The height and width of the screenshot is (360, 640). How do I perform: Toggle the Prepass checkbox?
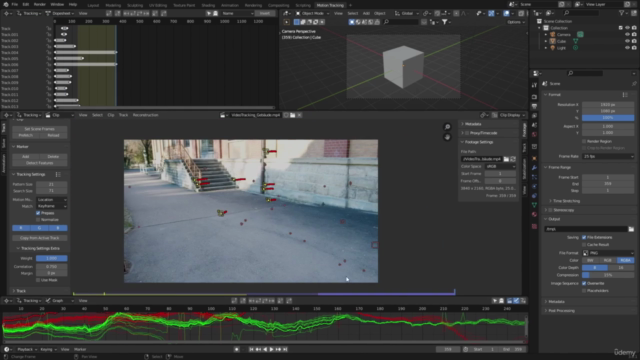pyautogui.click(x=38, y=213)
